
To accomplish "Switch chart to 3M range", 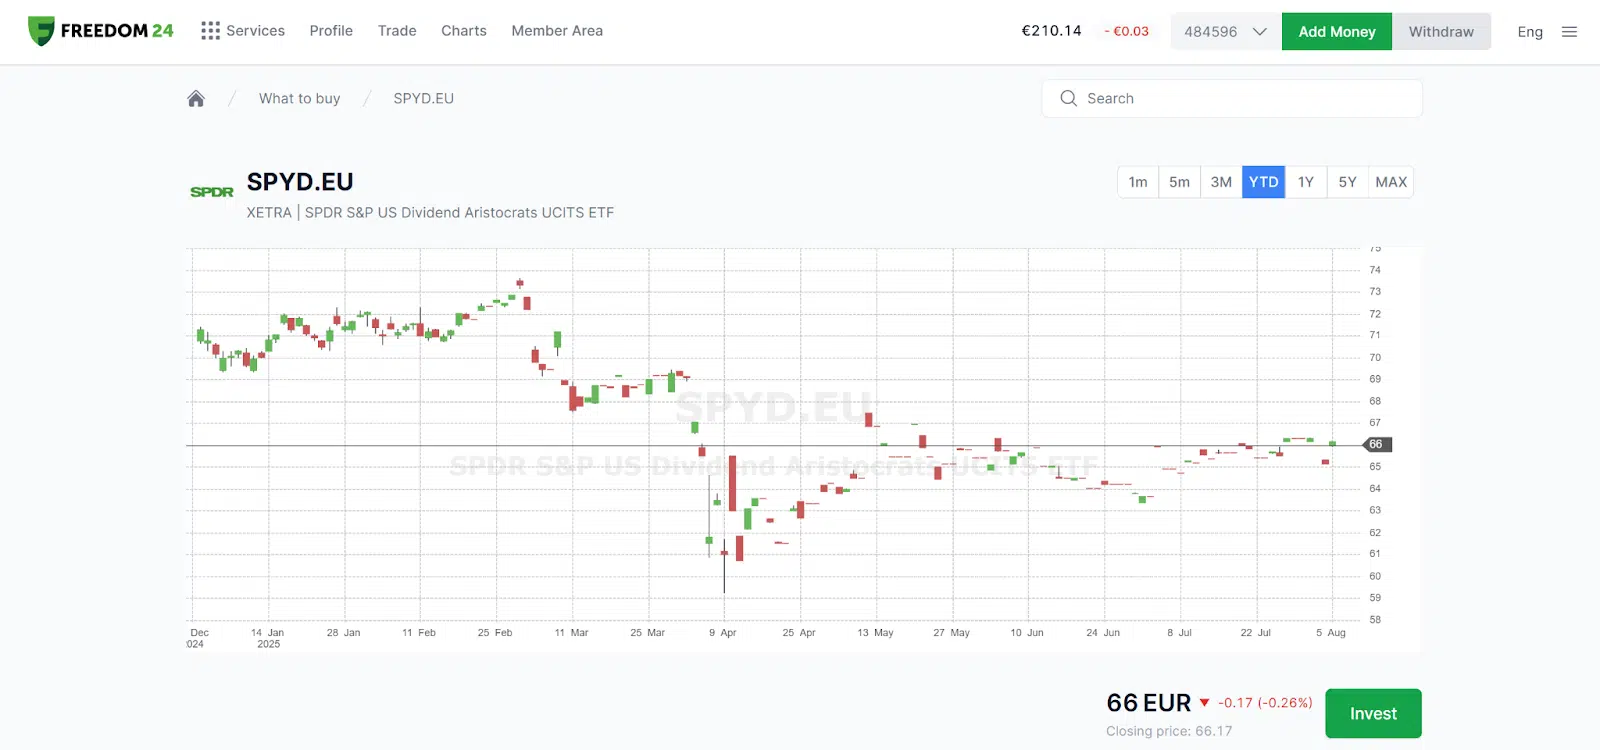I will click(x=1221, y=182).
